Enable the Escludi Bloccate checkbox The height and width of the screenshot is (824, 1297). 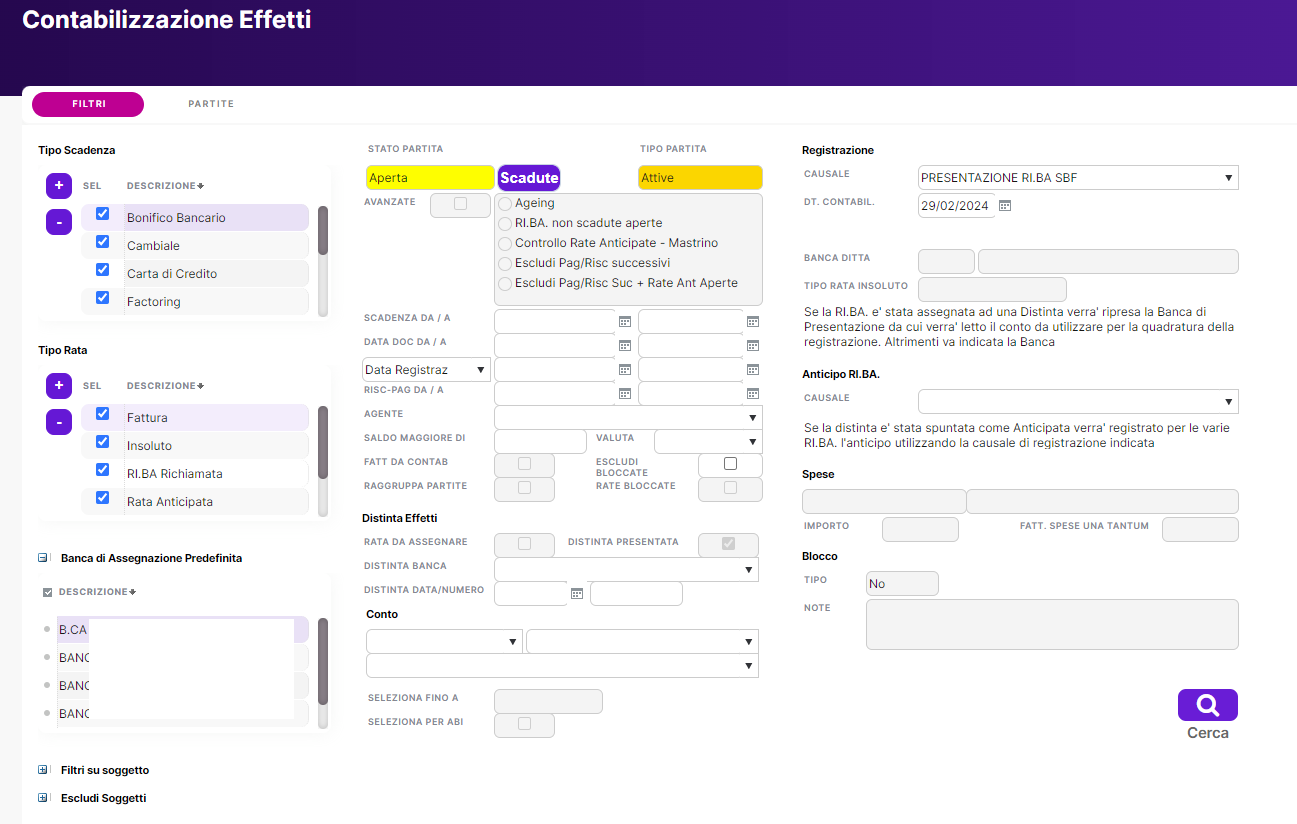(730, 464)
